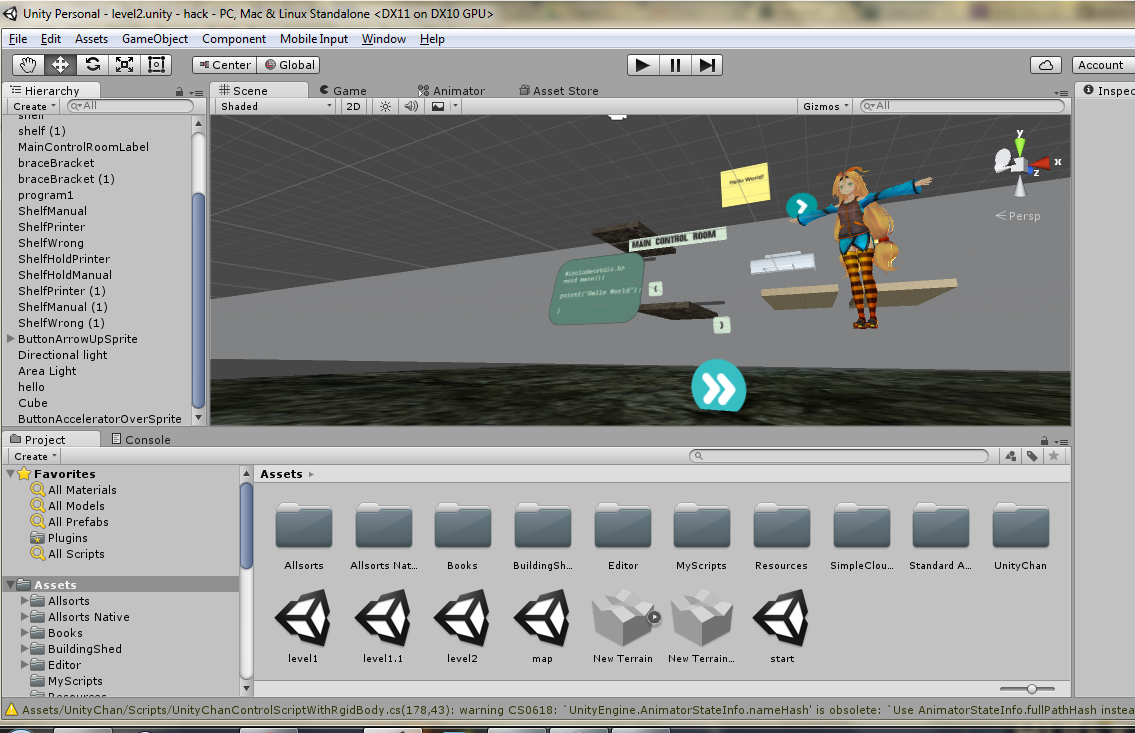The width and height of the screenshot is (1135, 733).
Task: Open the Component menu
Action: pos(234,39)
